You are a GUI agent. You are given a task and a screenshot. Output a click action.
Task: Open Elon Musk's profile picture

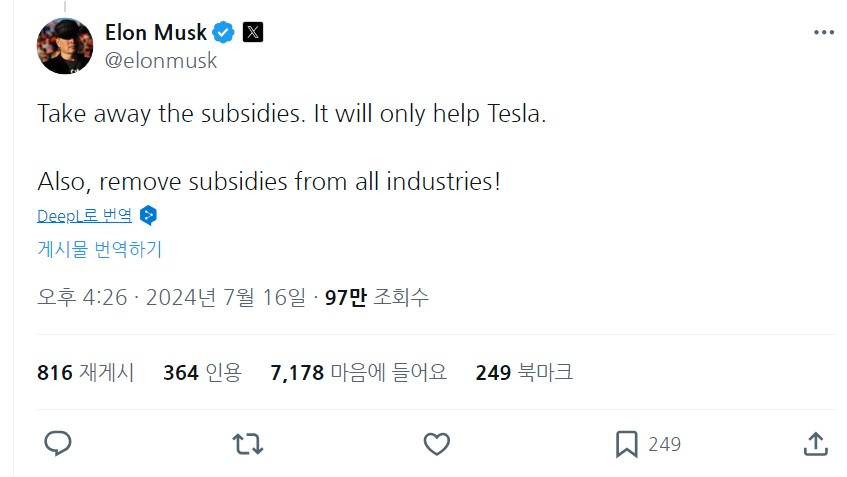[65, 46]
